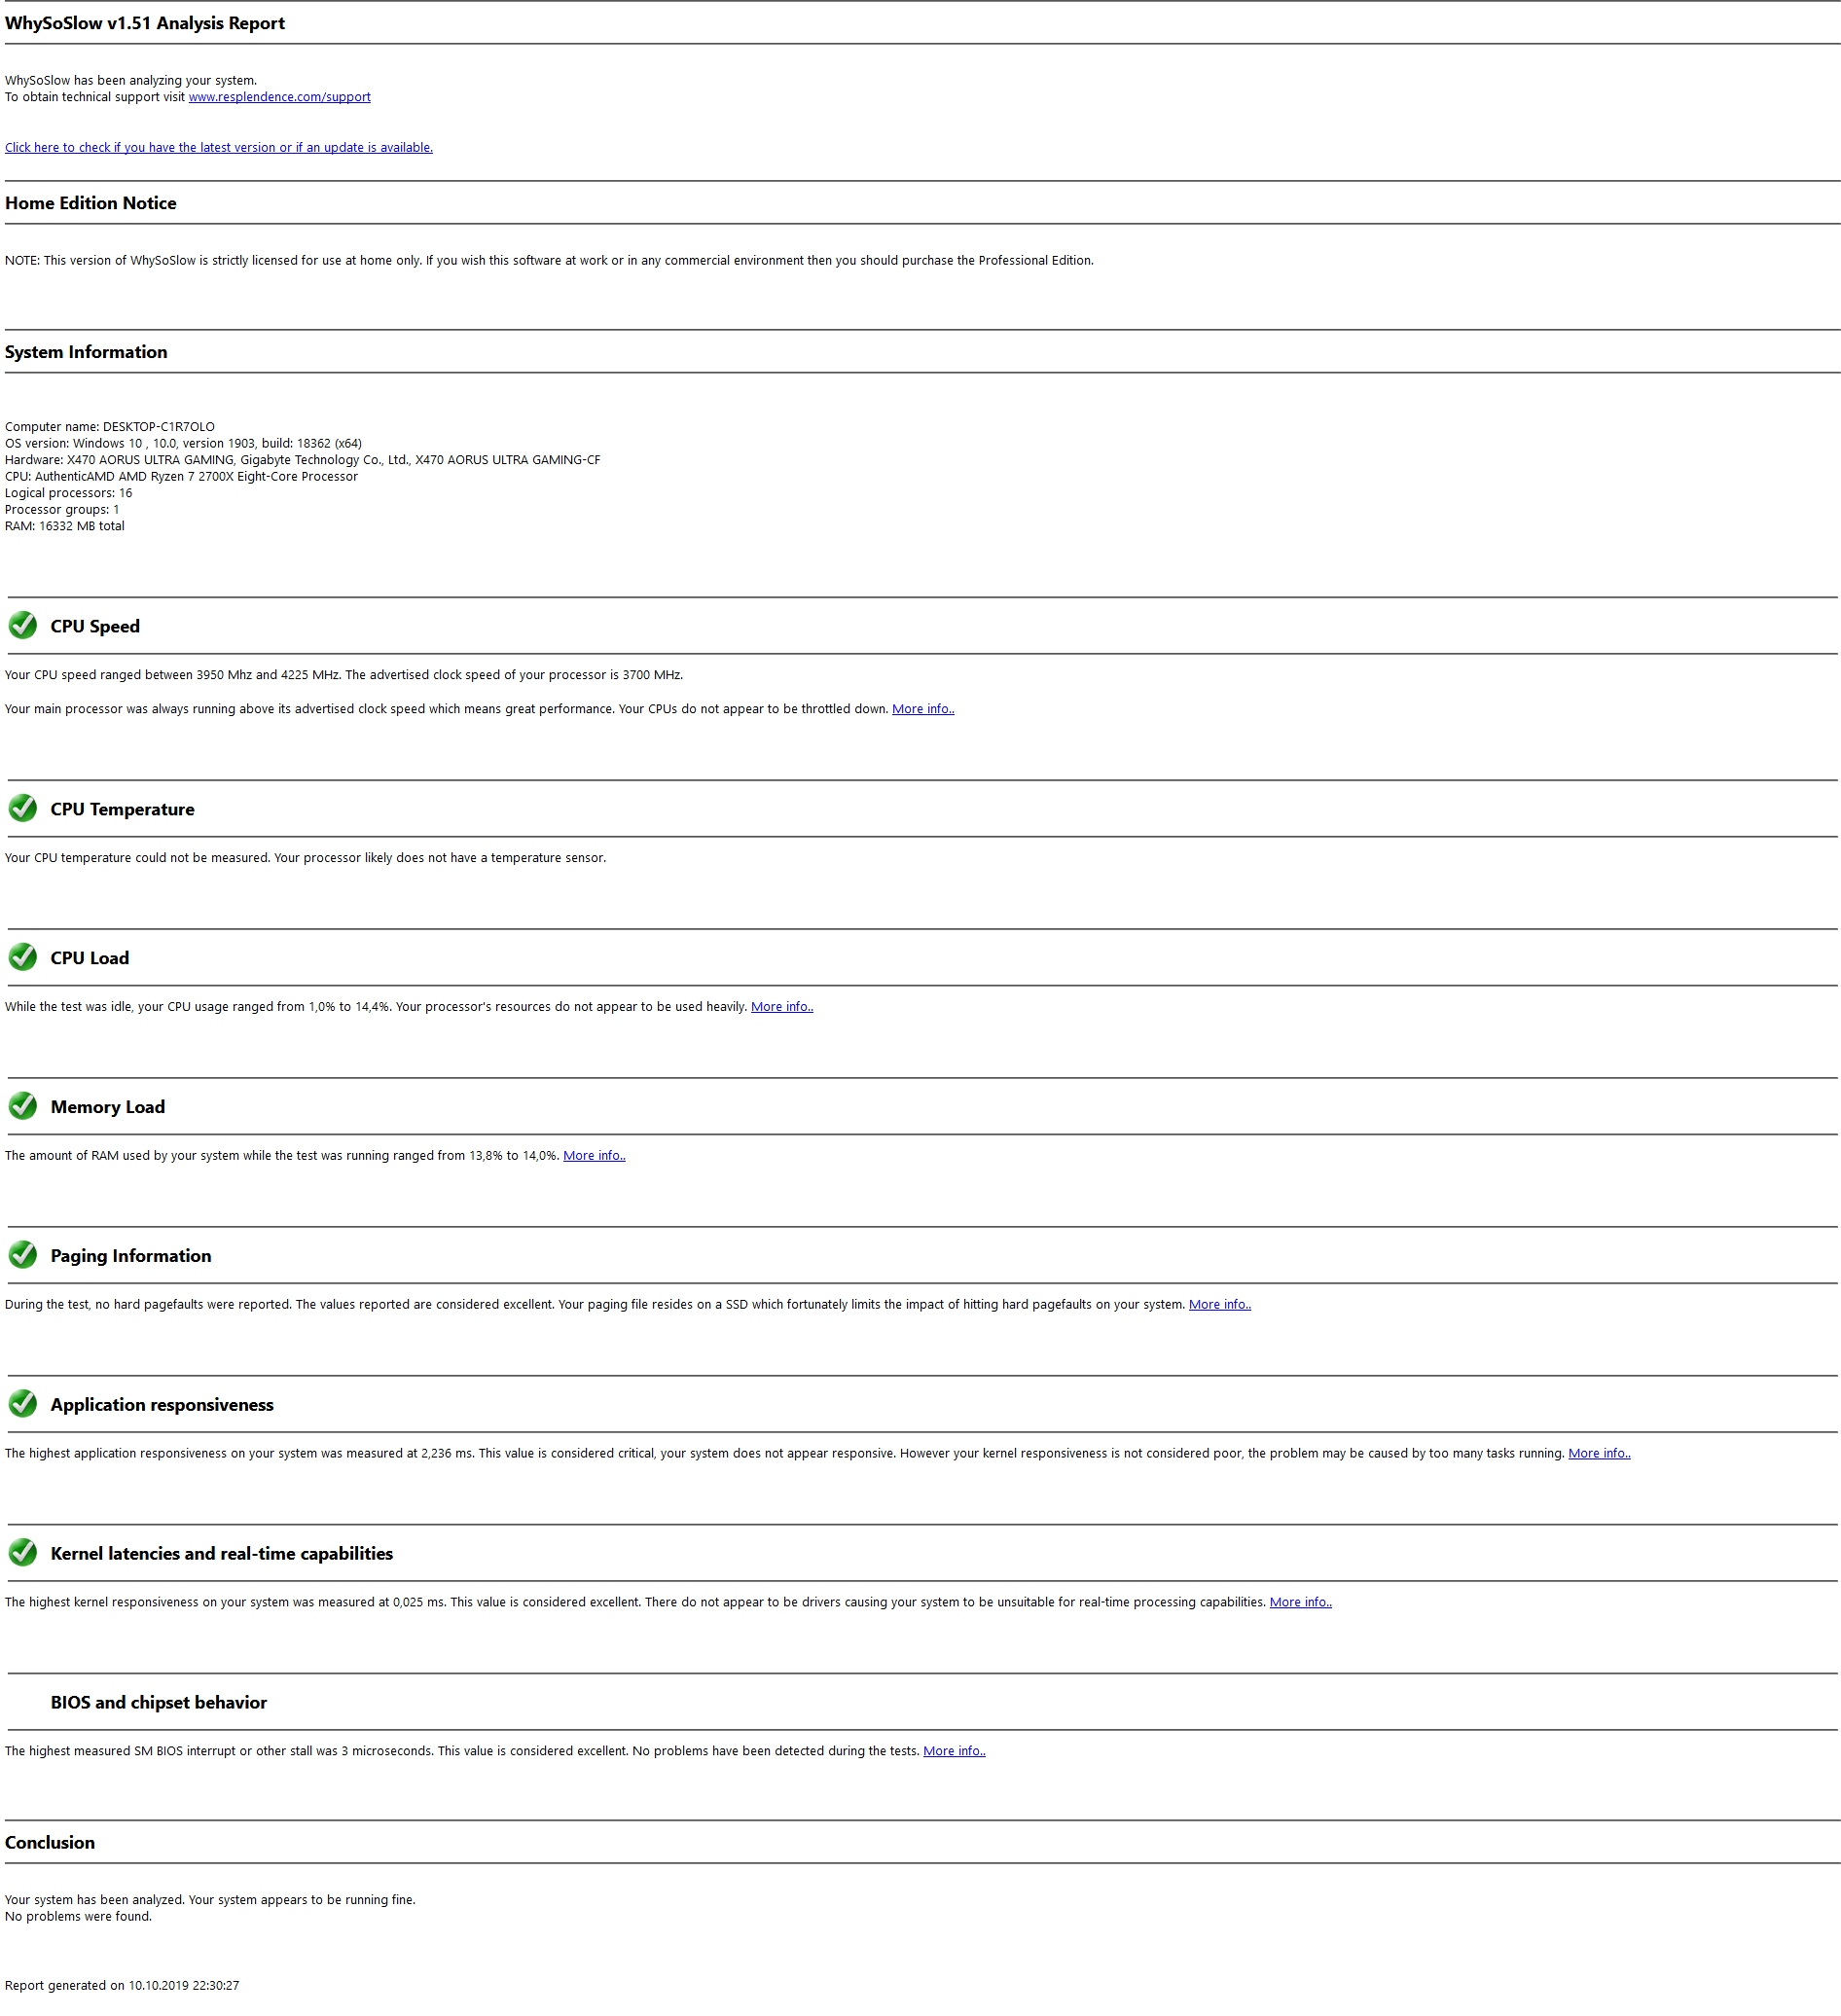The height and width of the screenshot is (2016, 1841).
Task: Click the 'WhySoSlow has been analyzing your system' line
Action: [131, 81]
